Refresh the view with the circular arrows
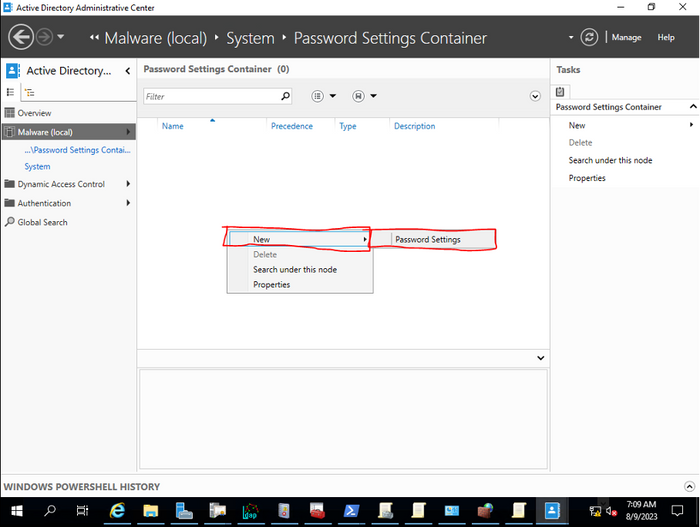The width and height of the screenshot is (700, 527). (589, 37)
